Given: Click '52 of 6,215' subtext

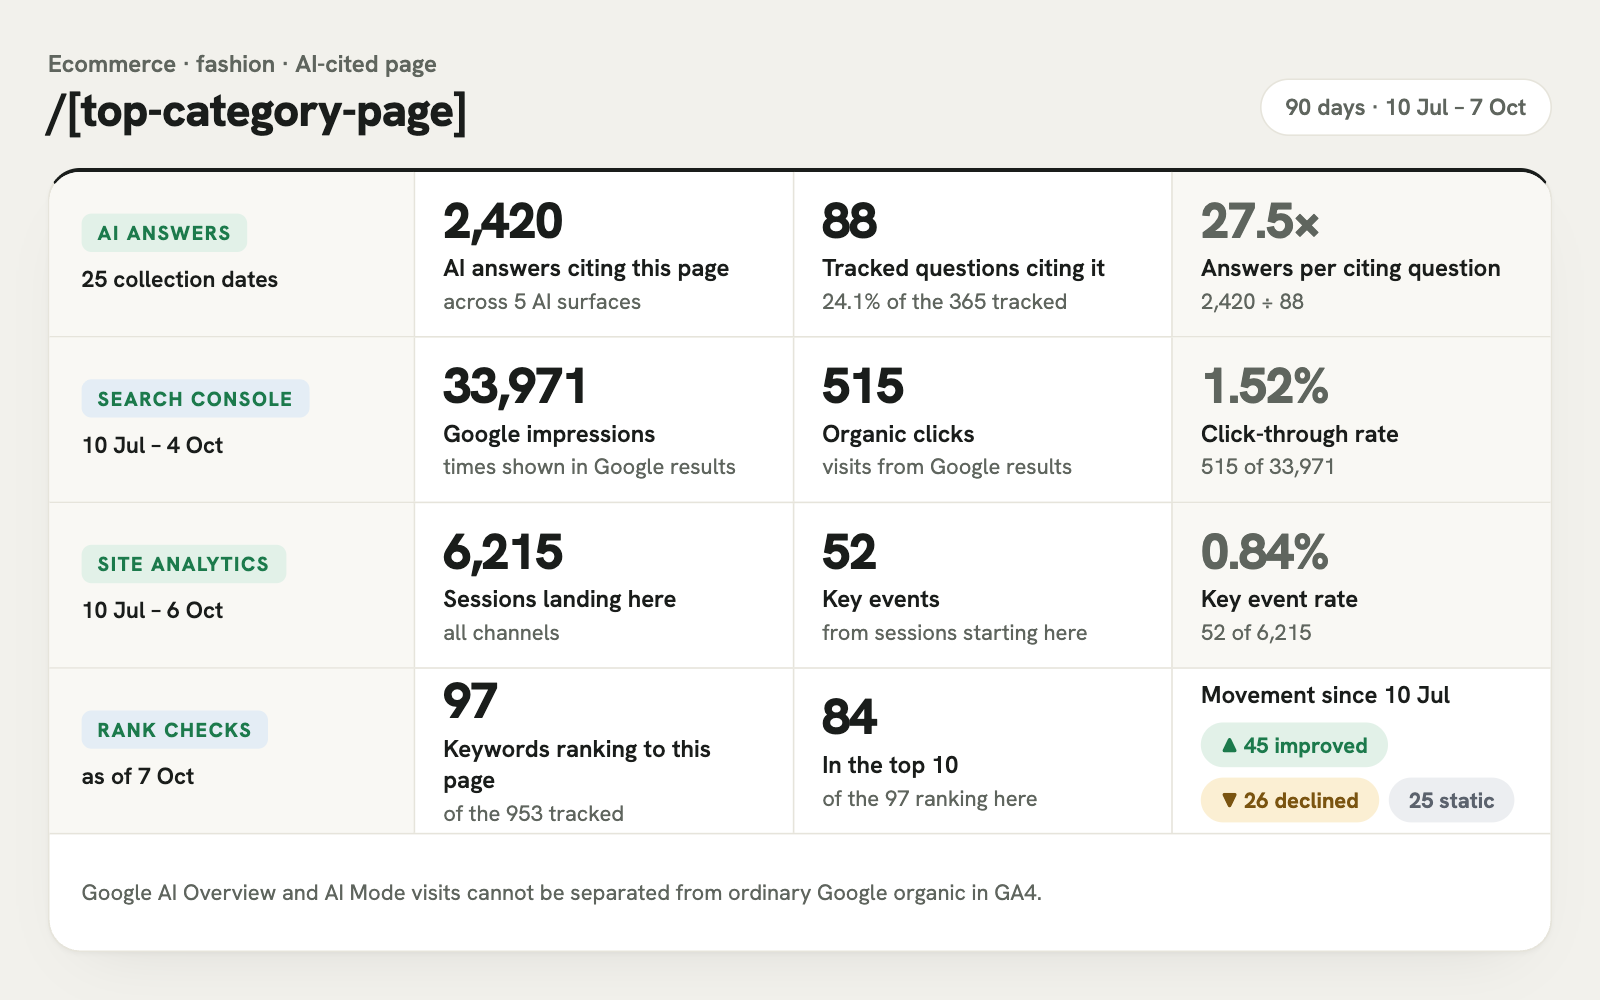Looking at the screenshot, I should (1256, 633).
